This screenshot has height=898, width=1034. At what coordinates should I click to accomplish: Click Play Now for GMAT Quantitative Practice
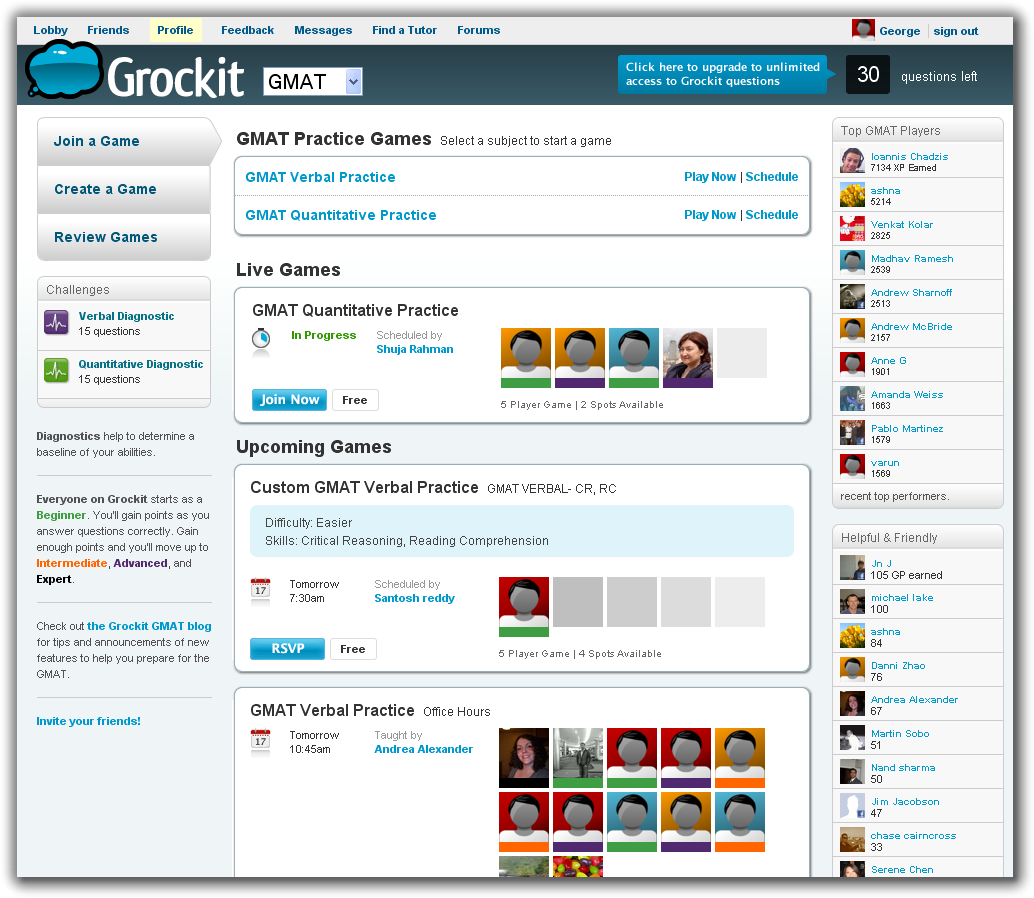point(710,215)
